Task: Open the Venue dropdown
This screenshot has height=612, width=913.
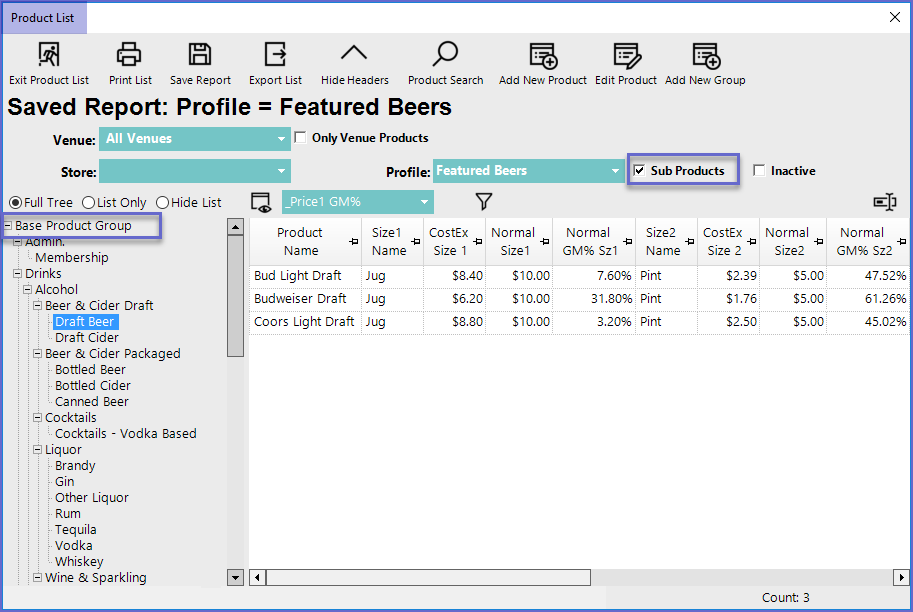Action: 282,139
